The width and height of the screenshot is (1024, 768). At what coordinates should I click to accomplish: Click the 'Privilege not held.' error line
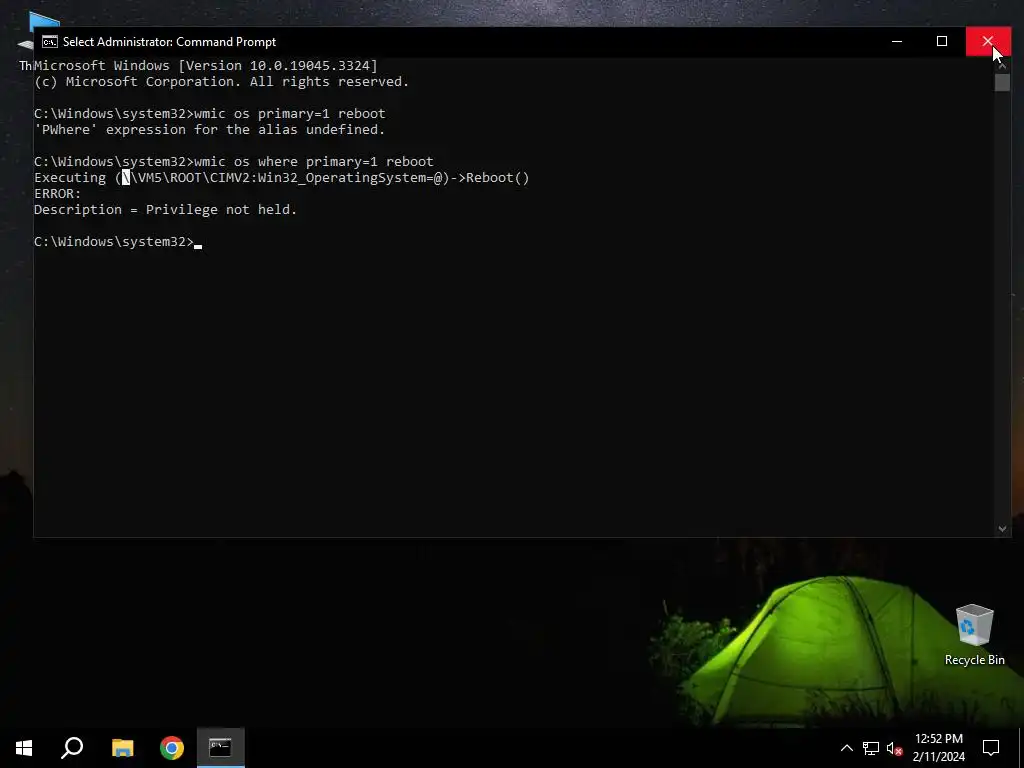coord(165,210)
